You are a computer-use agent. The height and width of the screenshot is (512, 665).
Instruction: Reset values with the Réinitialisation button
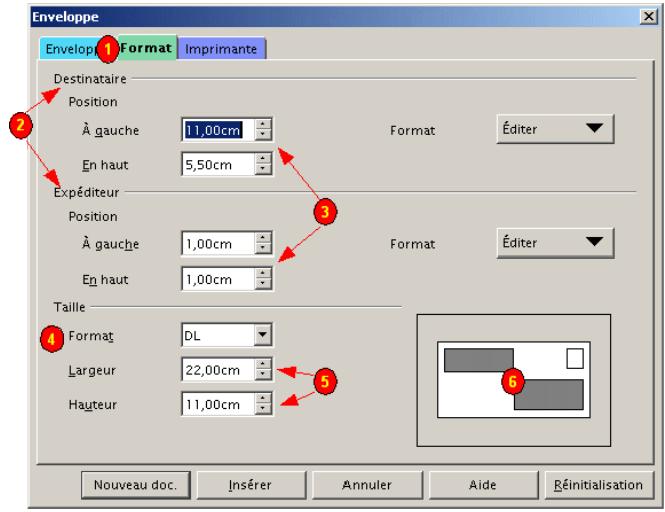598,485
